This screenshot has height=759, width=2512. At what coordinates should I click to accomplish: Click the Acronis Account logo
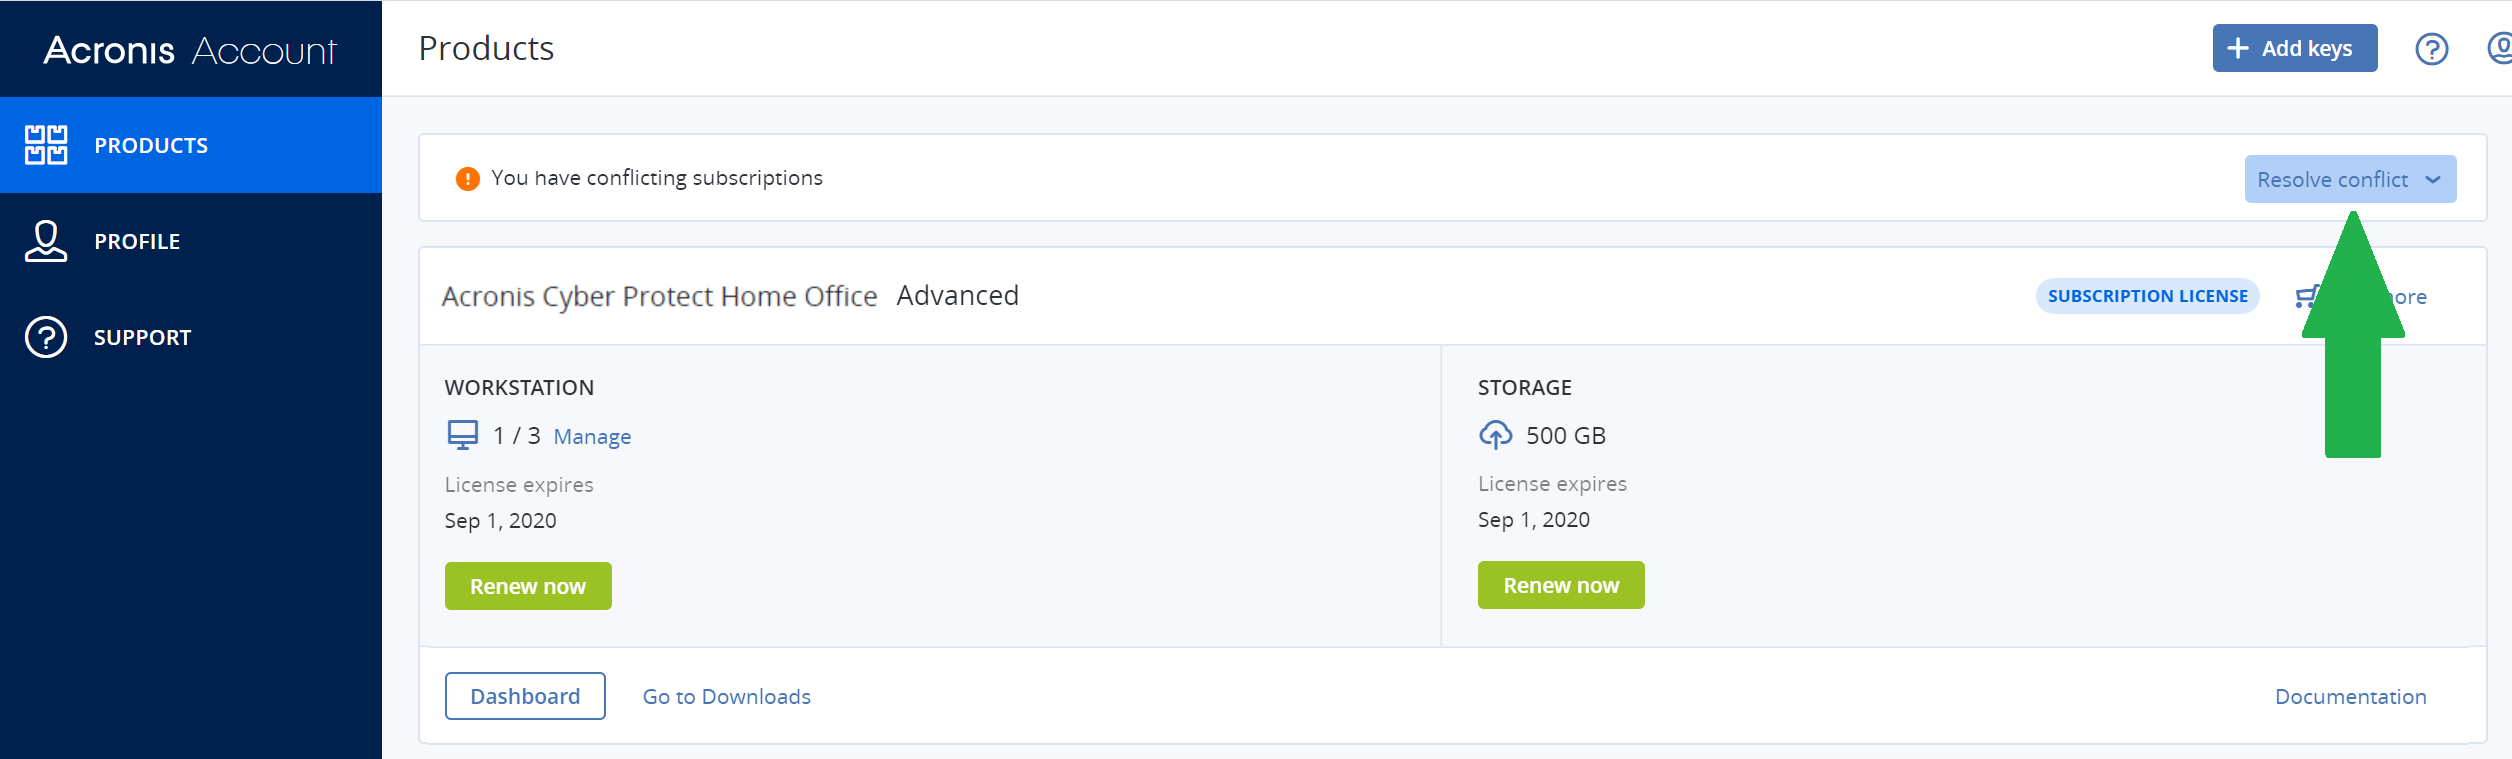[x=190, y=48]
